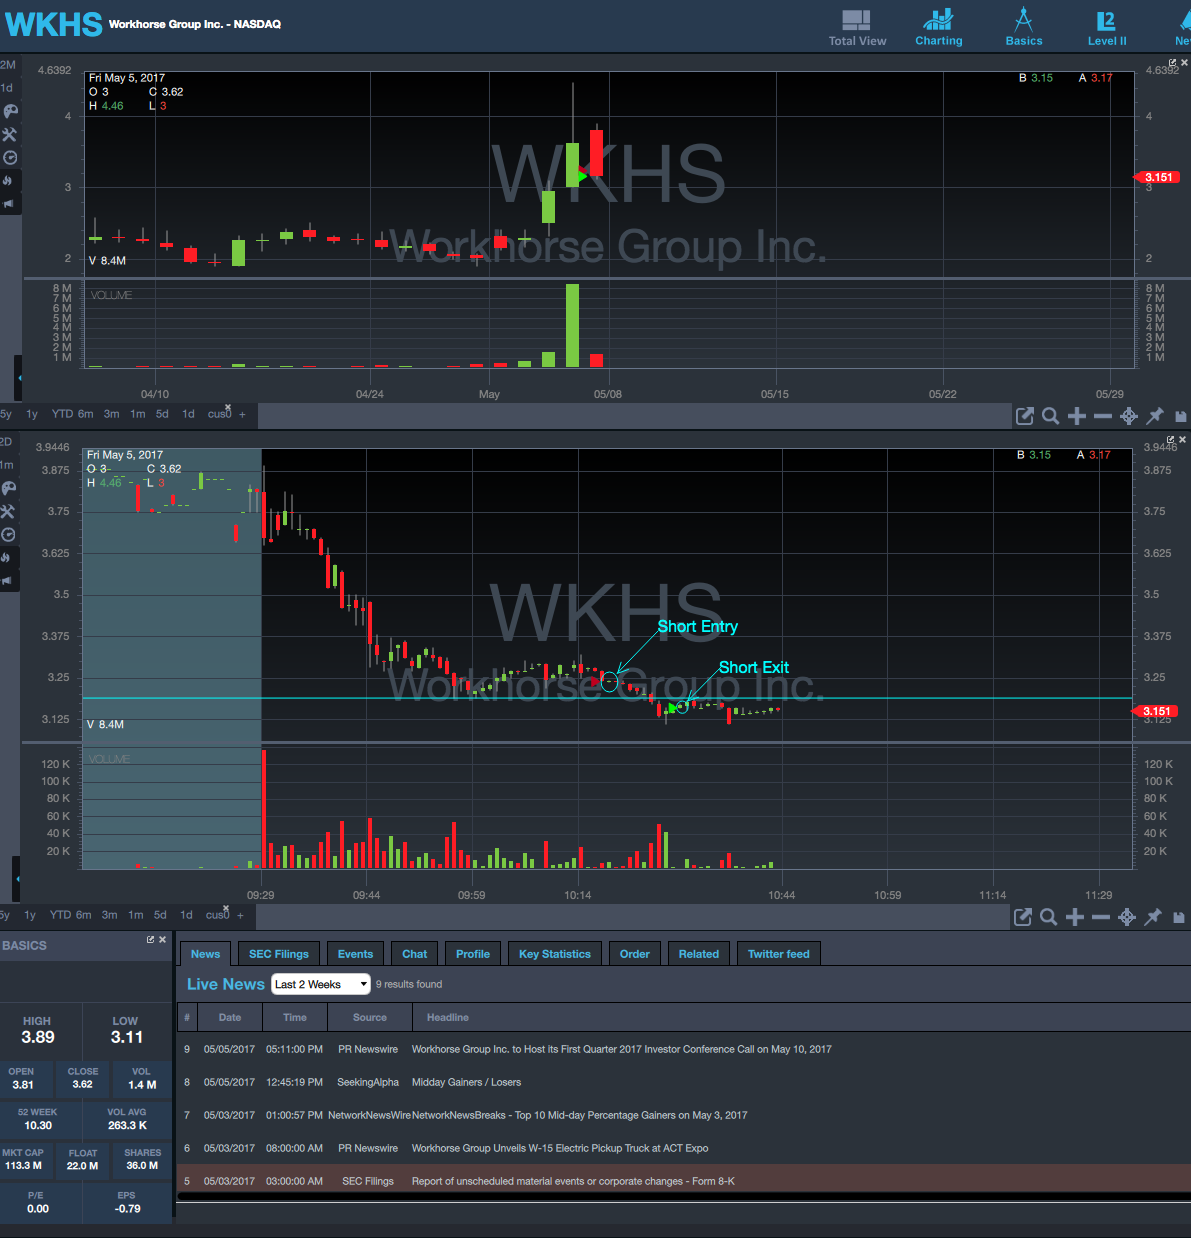The height and width of the screenshot is (1238, 1191).
Task: Toggle the crosshair icon on the intraday chart toolbar
Action: (x=1127, y=917)
